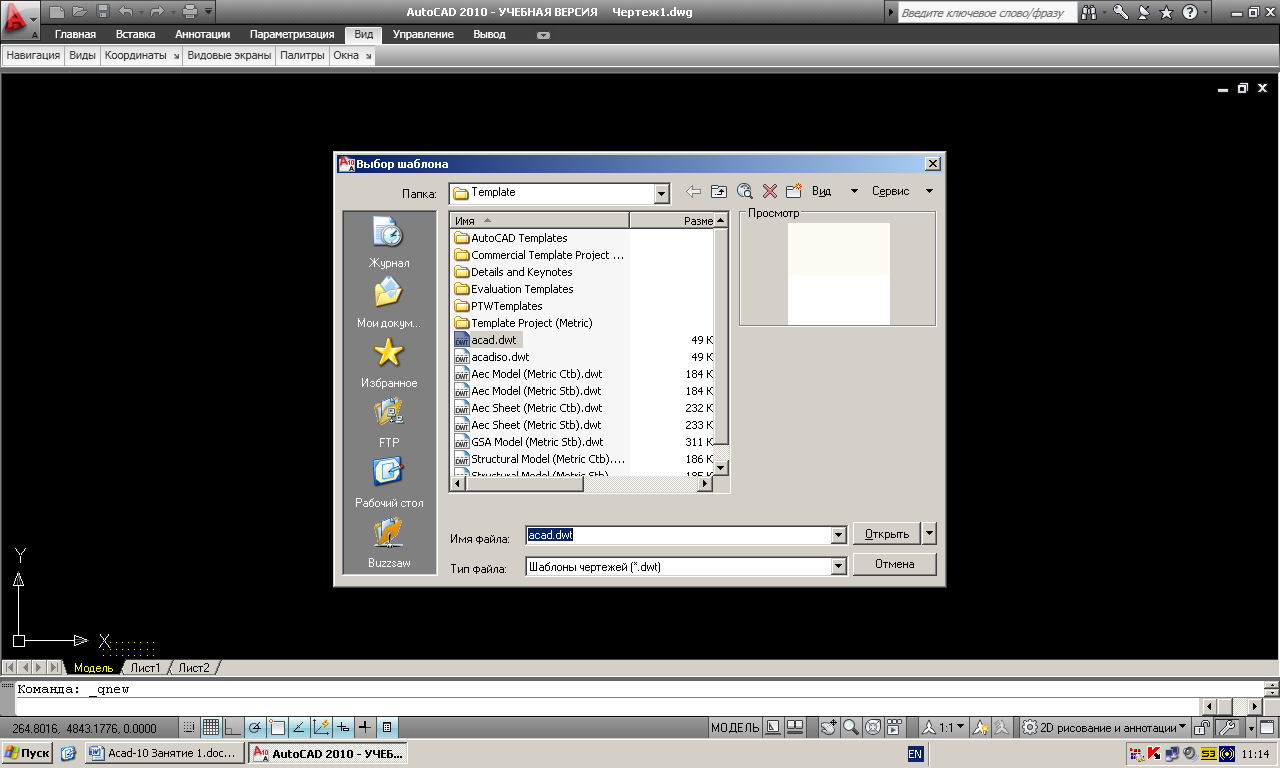The width and height of the screenshot is (1280, 768).
Task: Click the Communication Center satellite icon
Action: tap(1143, 12)
